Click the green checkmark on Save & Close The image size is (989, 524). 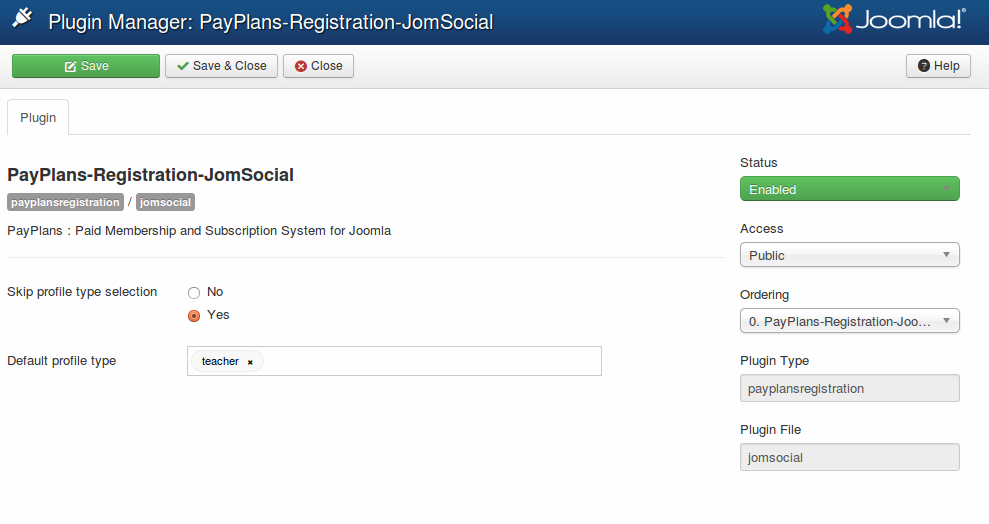183,66
